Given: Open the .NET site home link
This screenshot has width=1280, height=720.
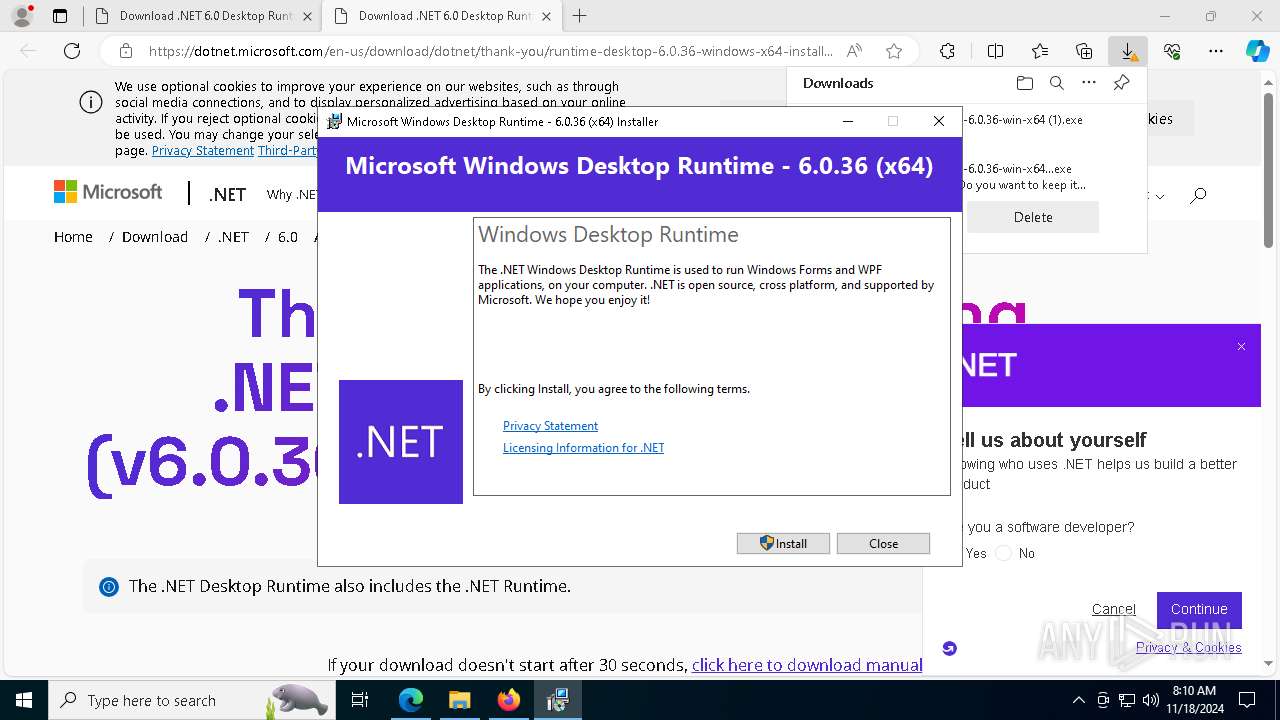Looking at the screenshot, I should point(227,195).
